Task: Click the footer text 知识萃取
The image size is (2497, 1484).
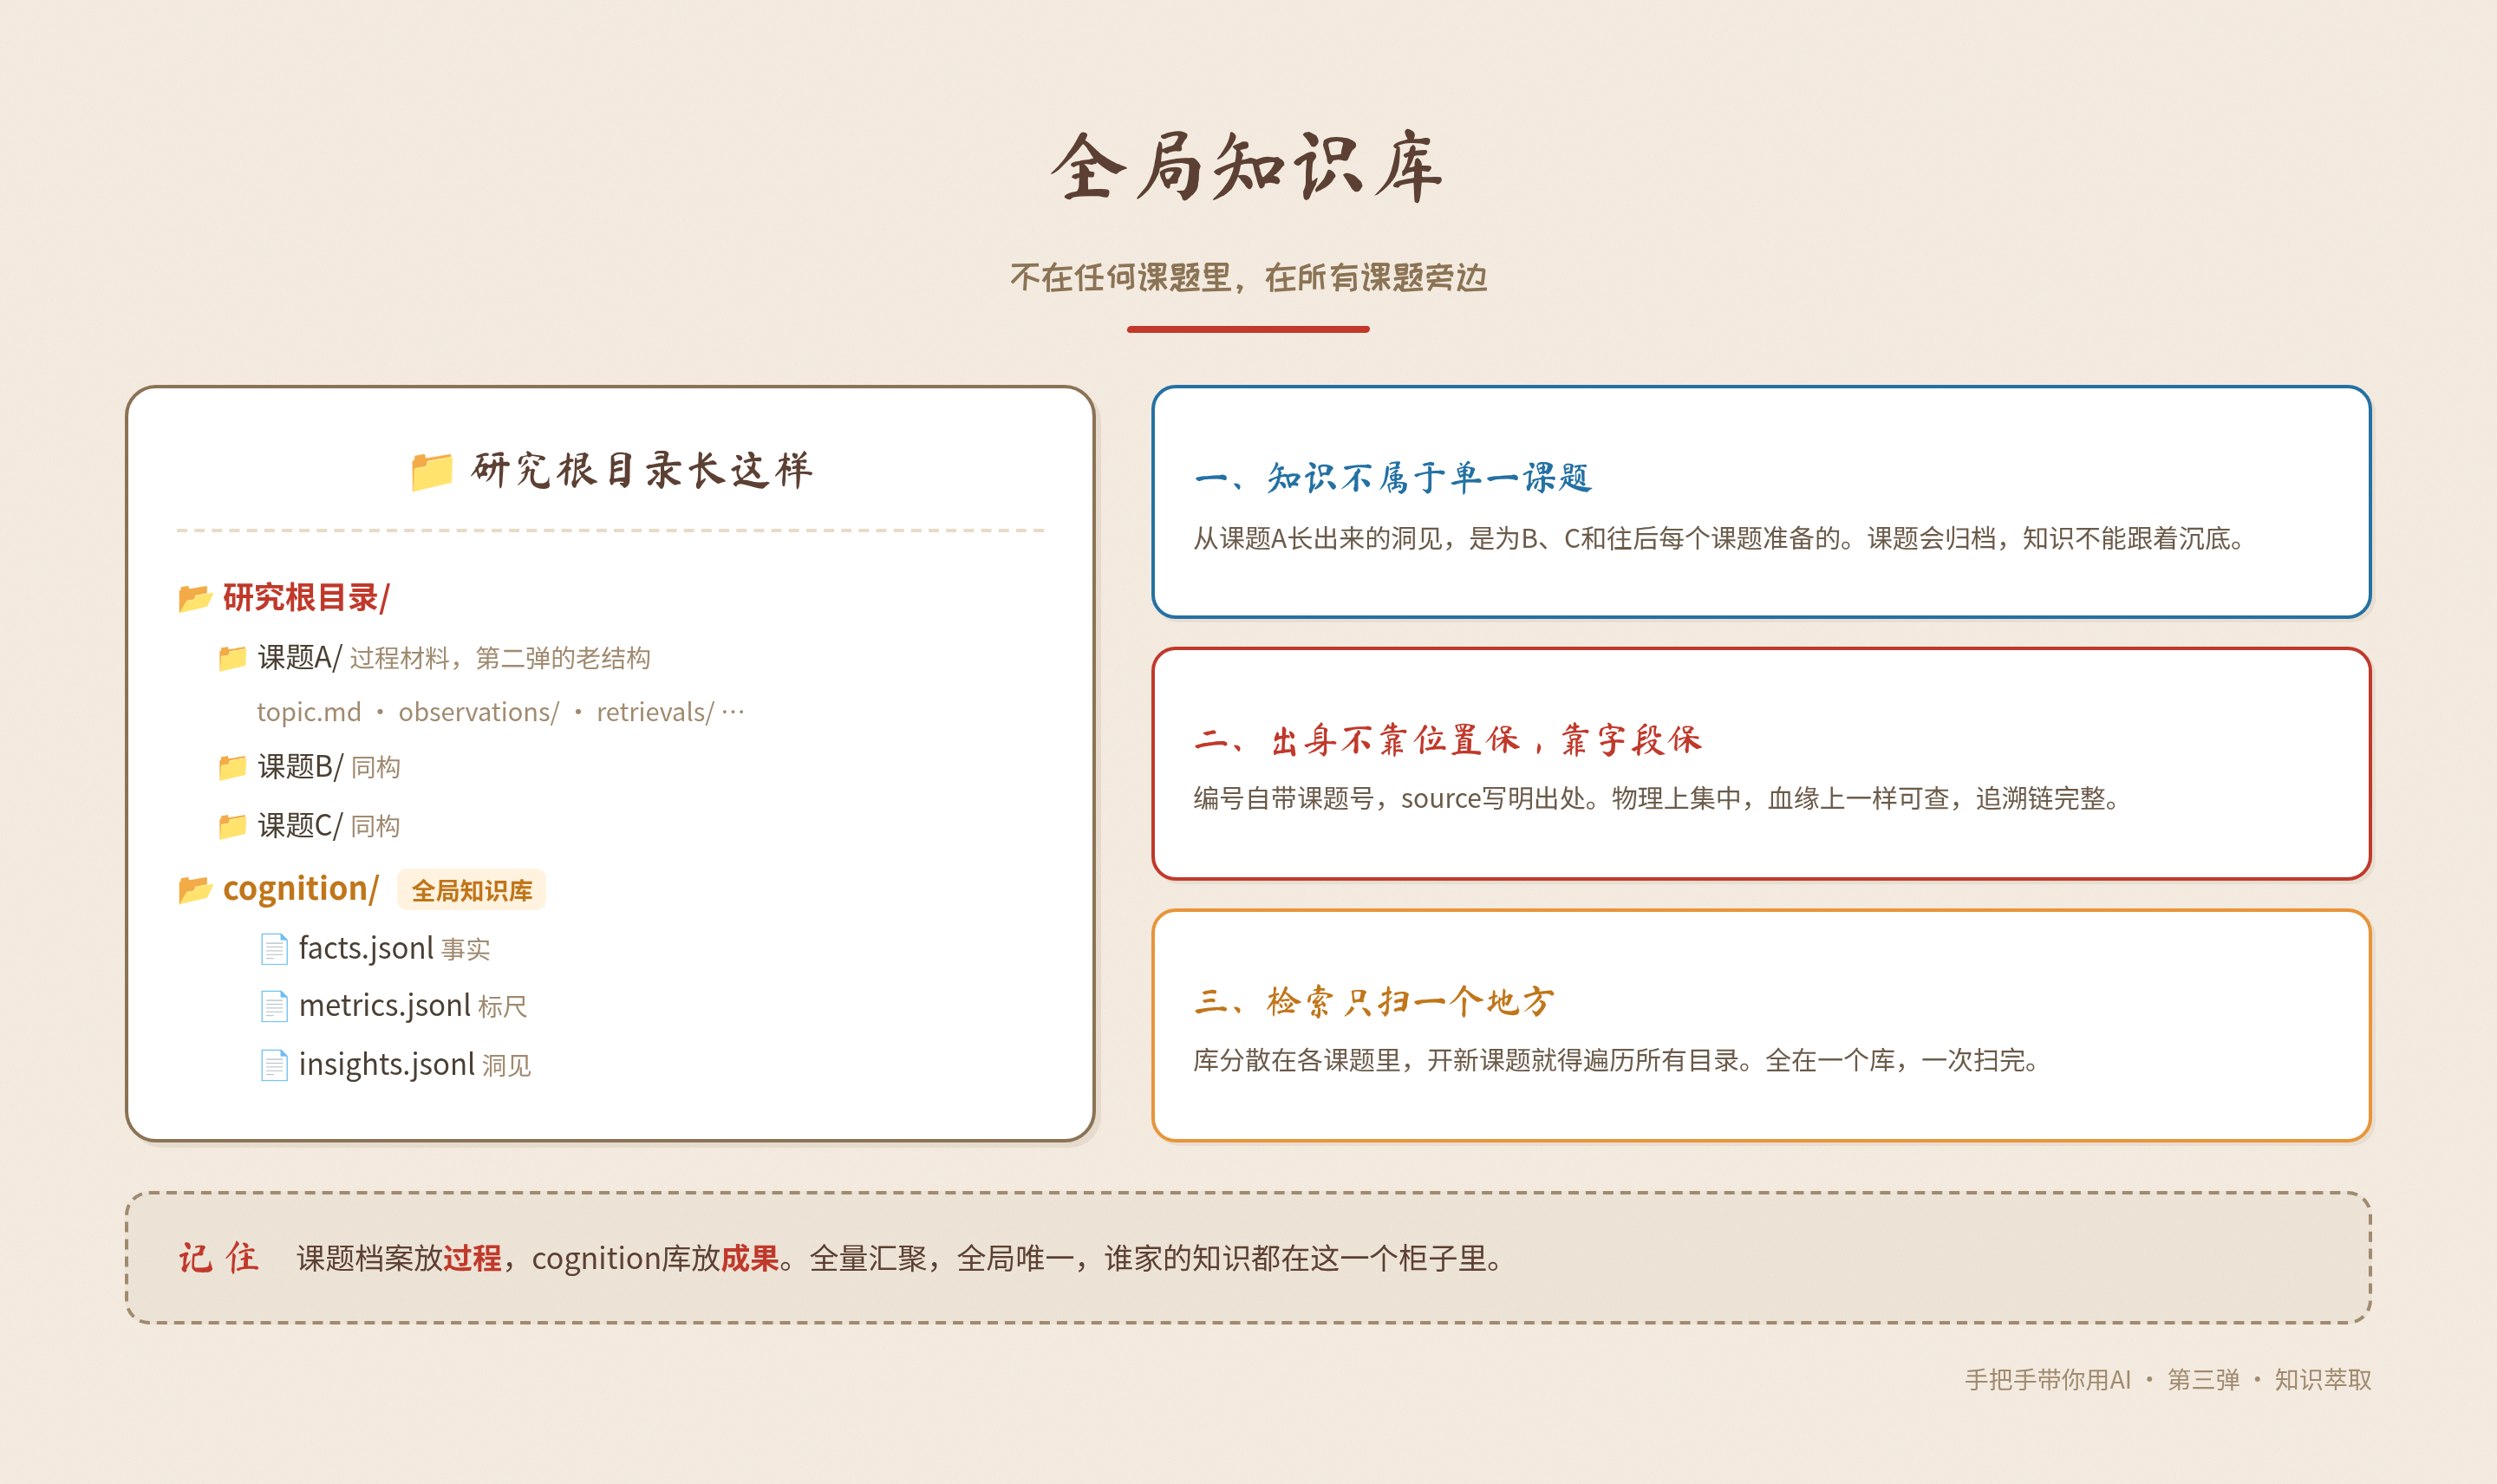Action: tap(2323, 1380)
